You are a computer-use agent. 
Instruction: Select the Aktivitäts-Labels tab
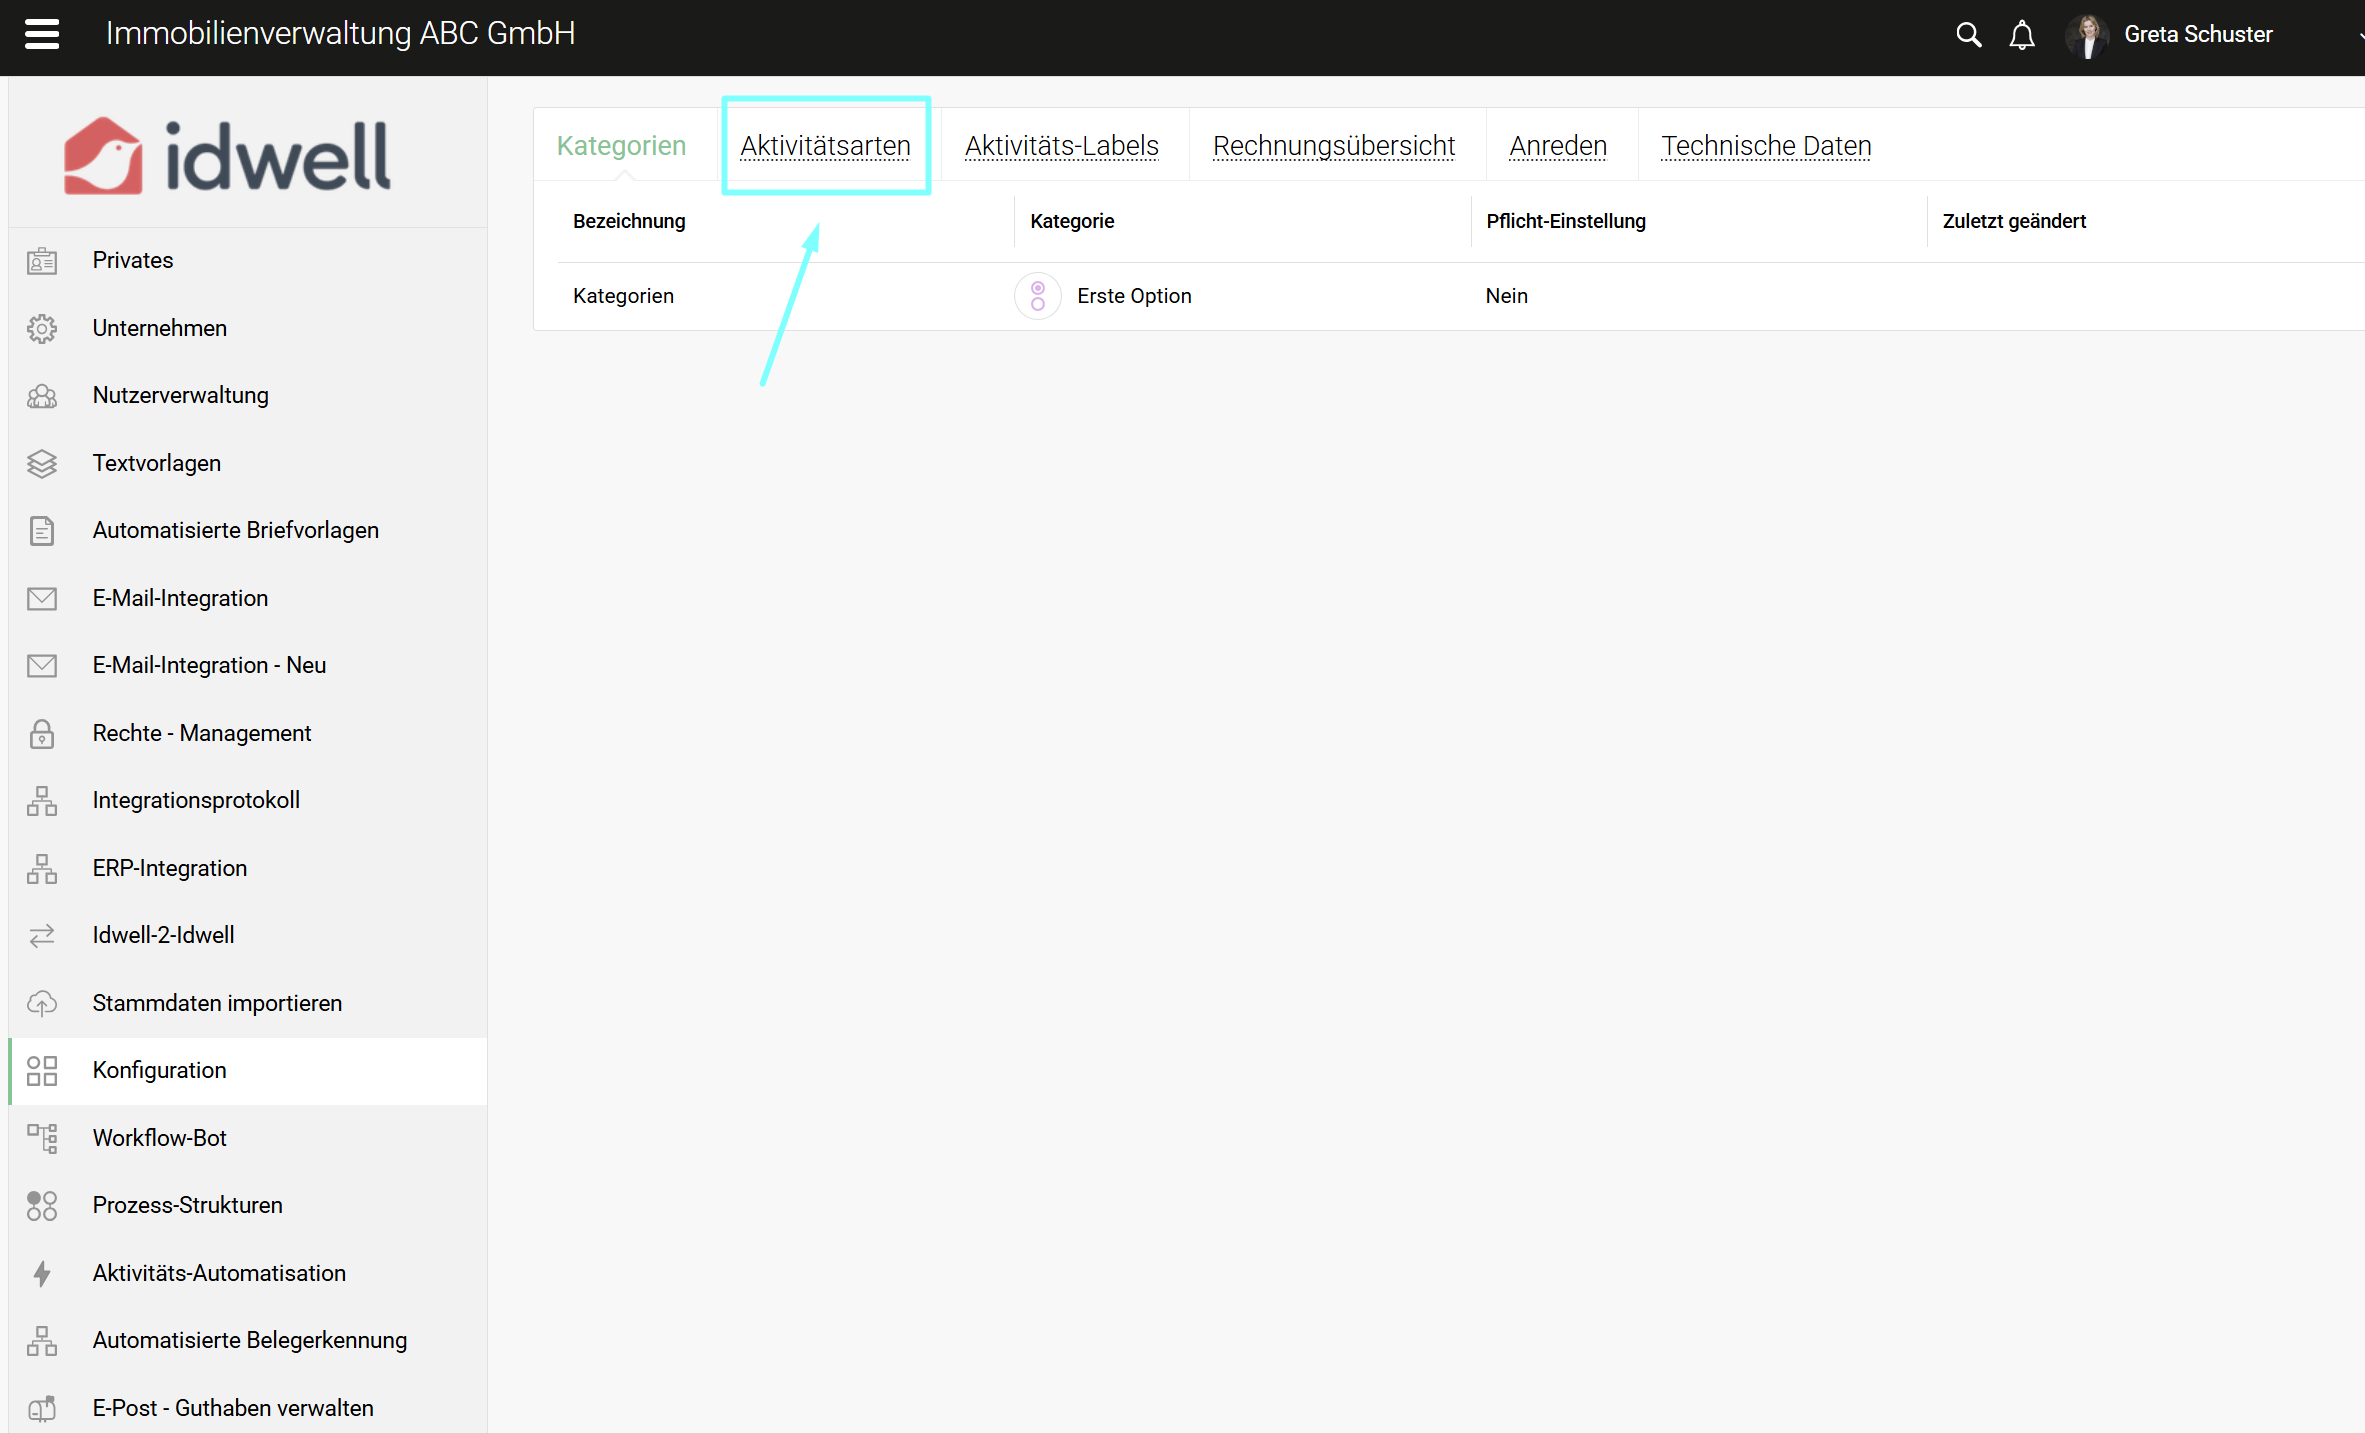[1061, 146]
